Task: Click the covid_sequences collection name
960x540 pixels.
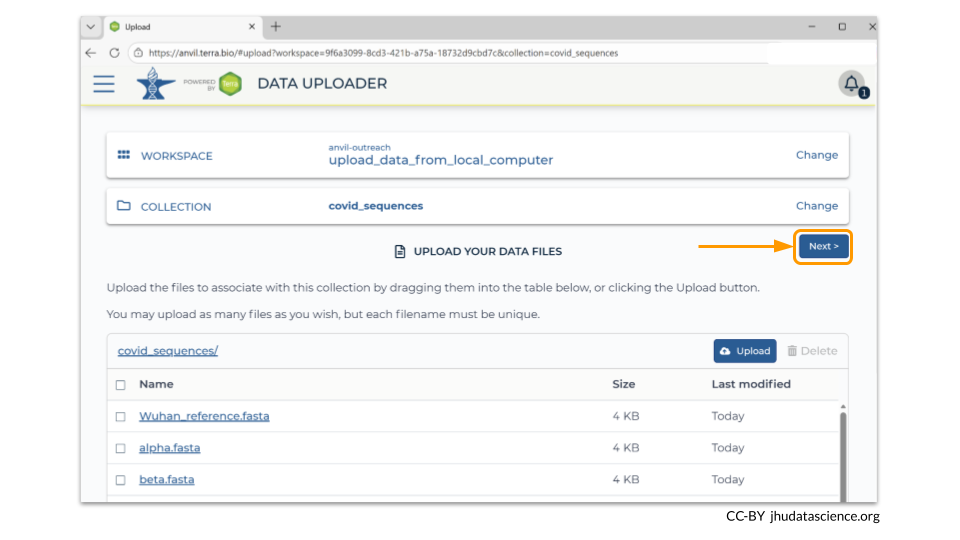Action: click(x=375, y=206)
